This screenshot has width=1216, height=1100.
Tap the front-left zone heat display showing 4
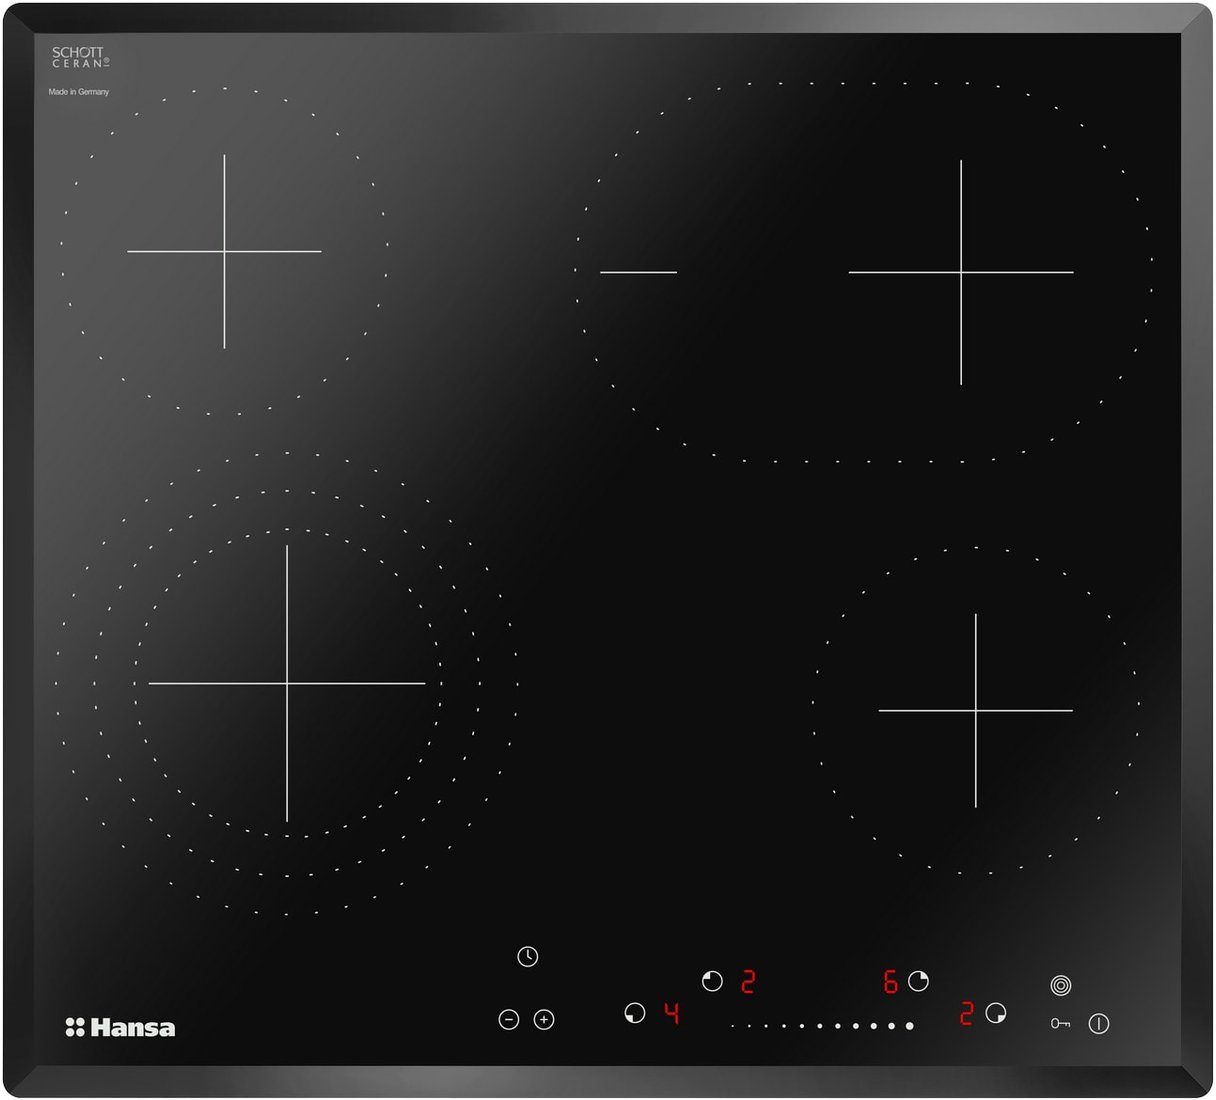tap(672, 1014)
